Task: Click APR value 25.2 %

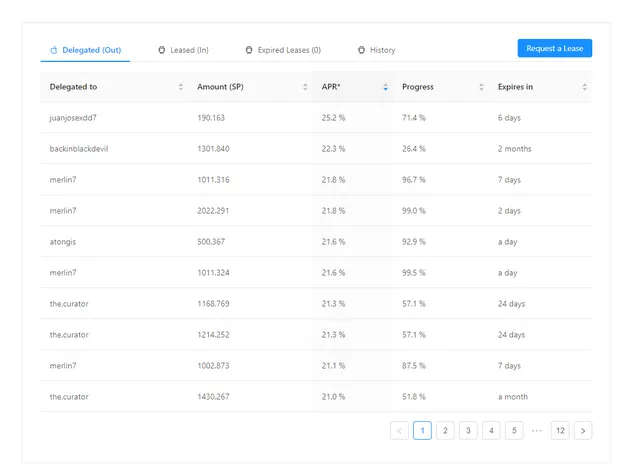Action: tap(333, 118)
